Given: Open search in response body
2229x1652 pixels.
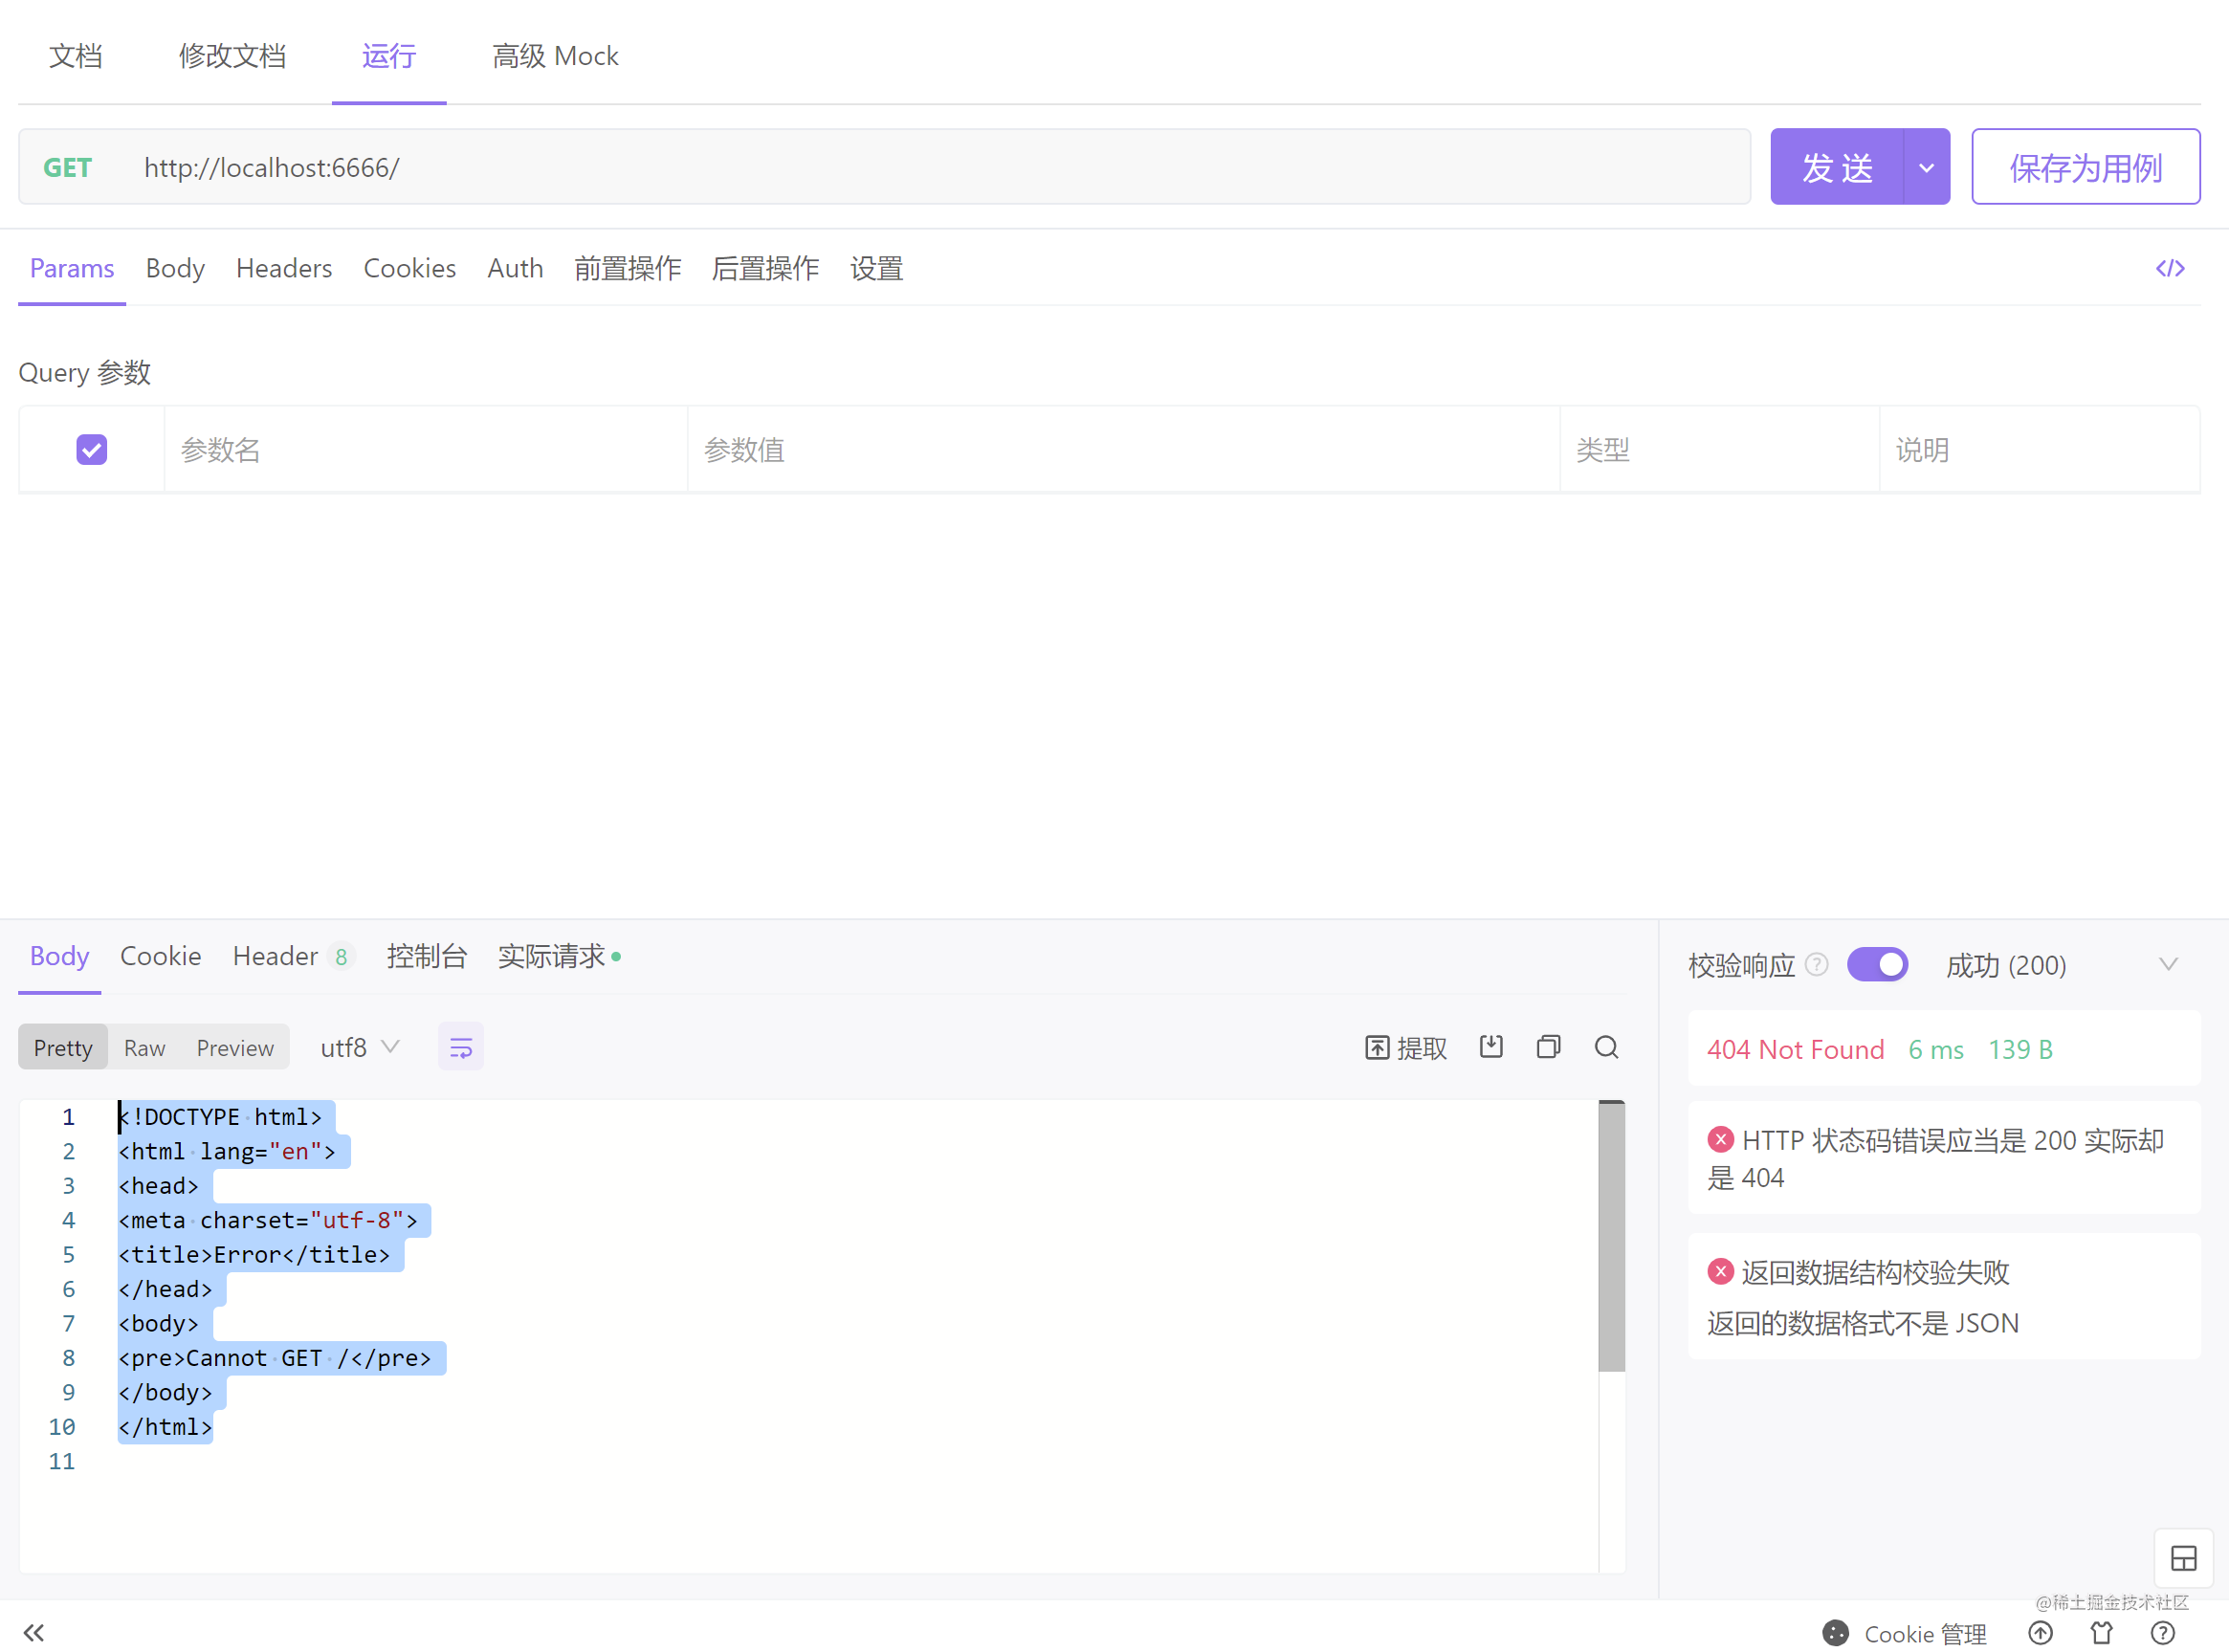Looking at the screenshot, I should [1606, 1047].
